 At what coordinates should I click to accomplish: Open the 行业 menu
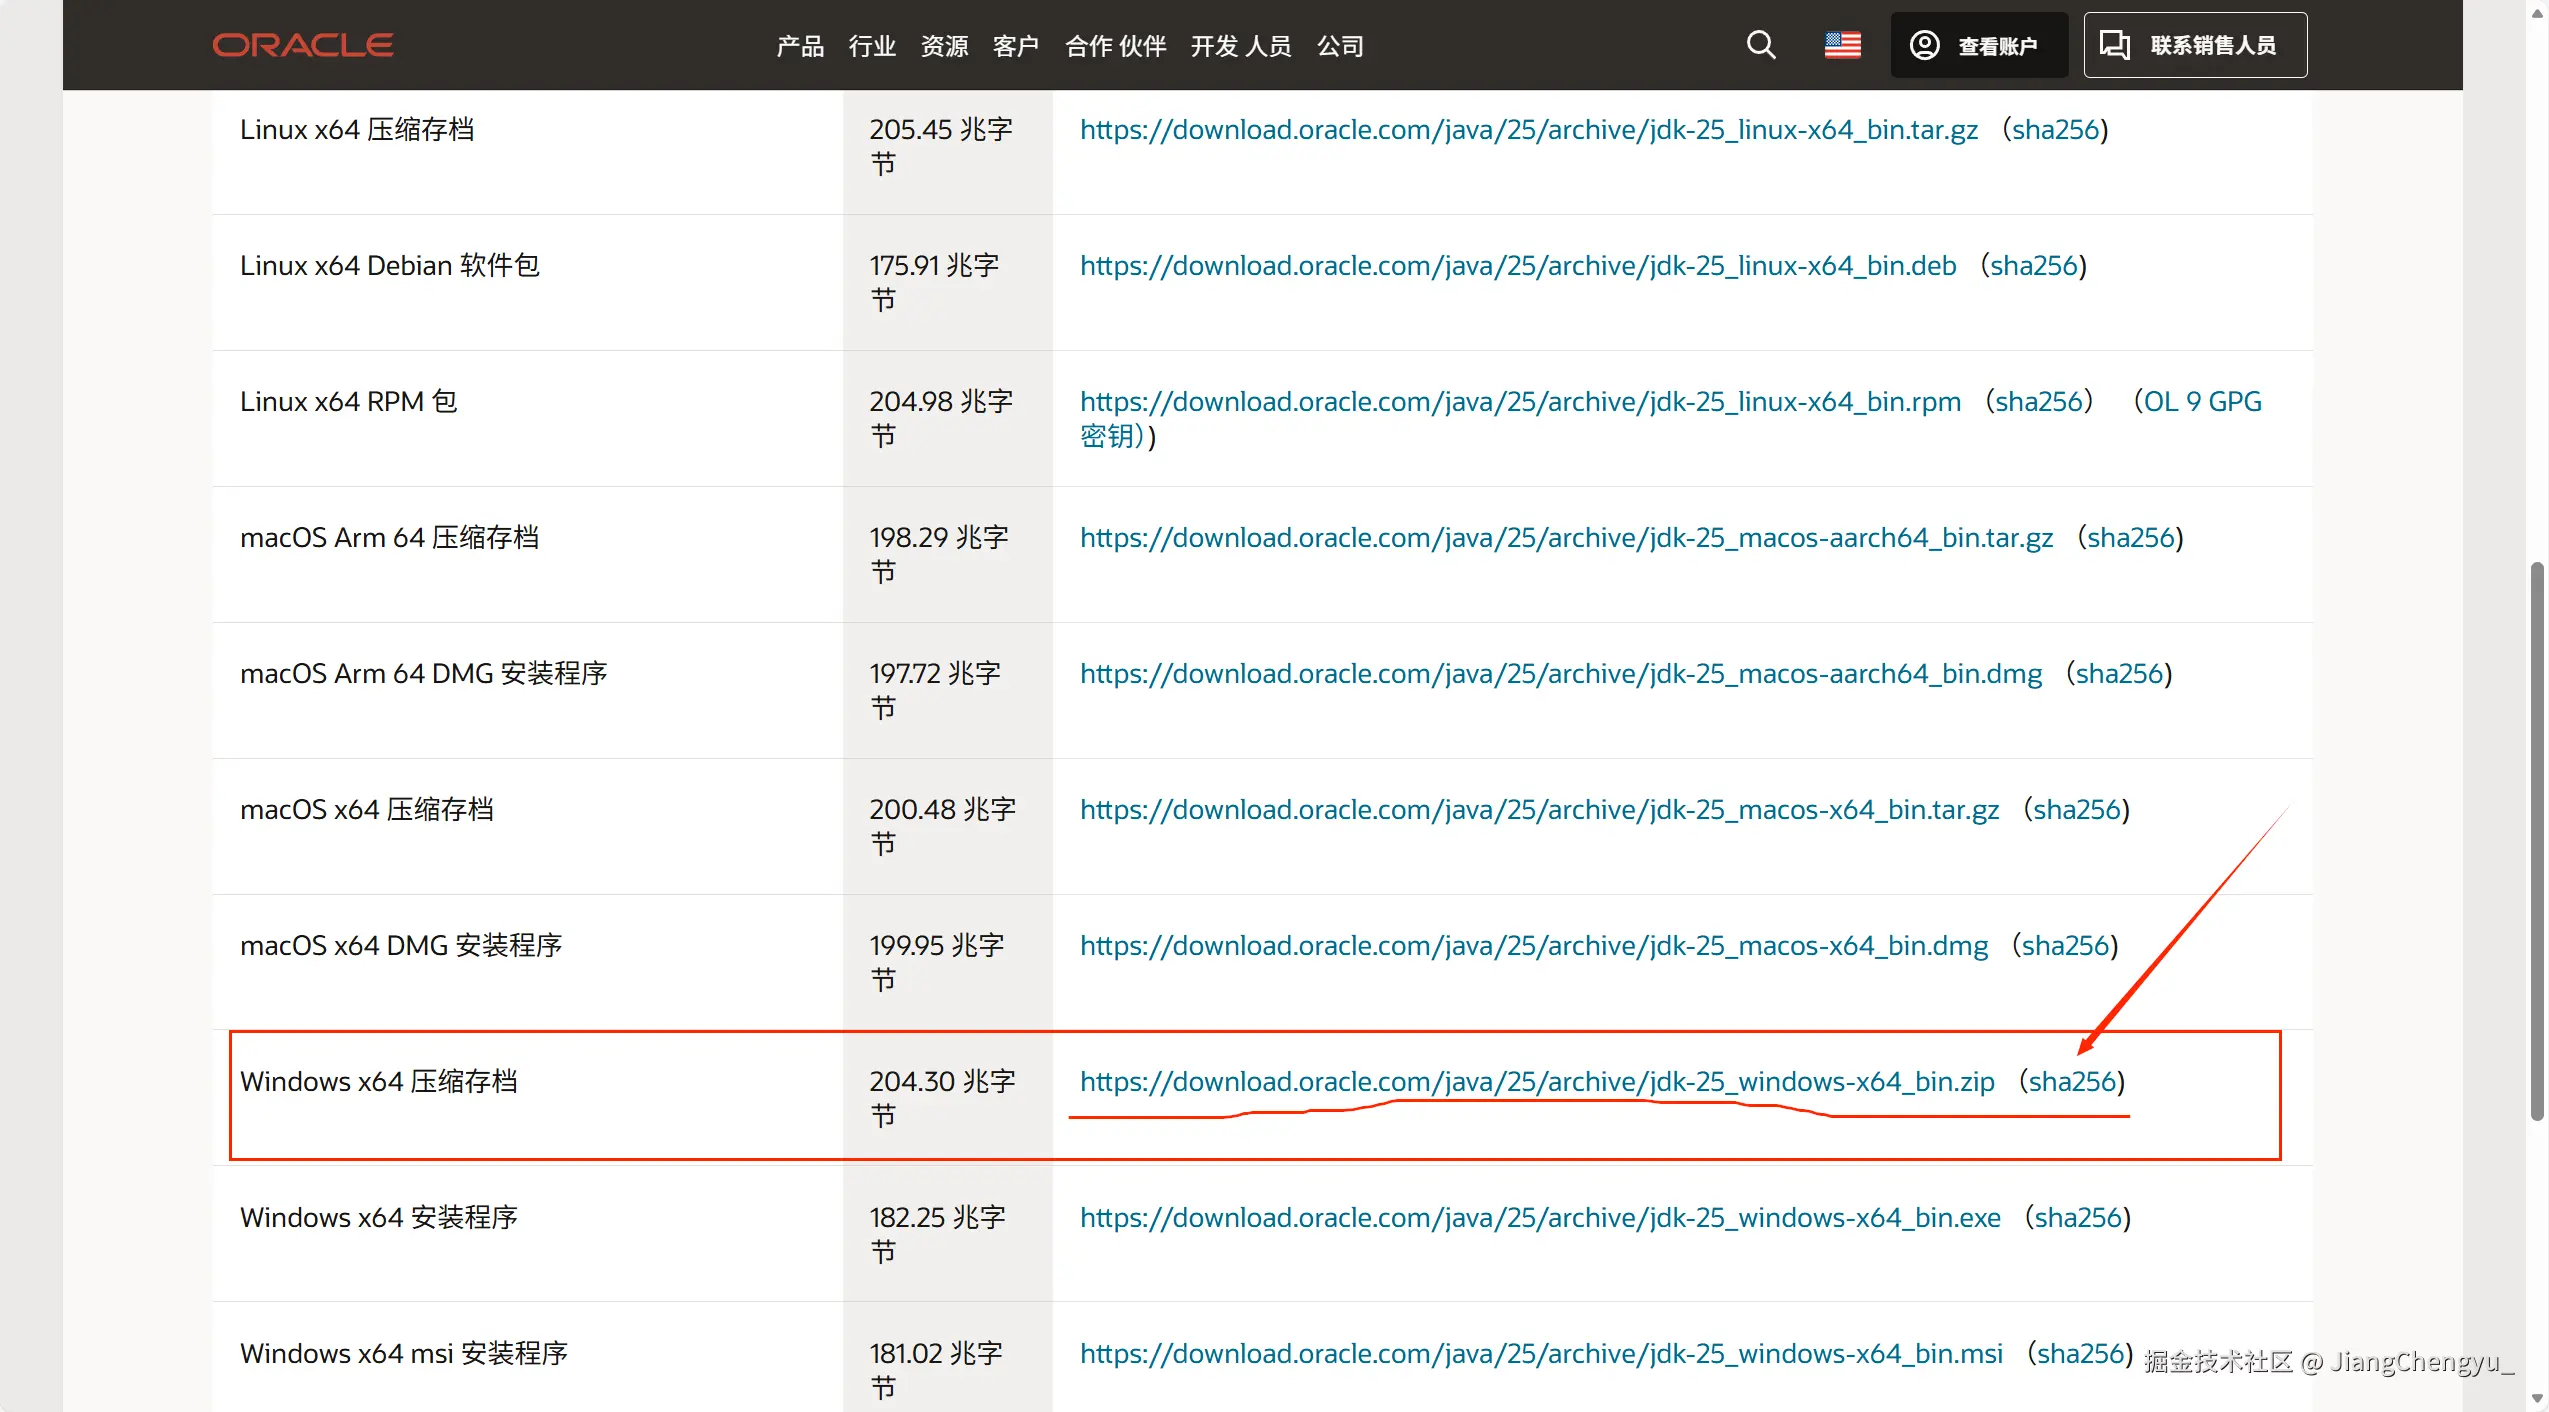871,46
